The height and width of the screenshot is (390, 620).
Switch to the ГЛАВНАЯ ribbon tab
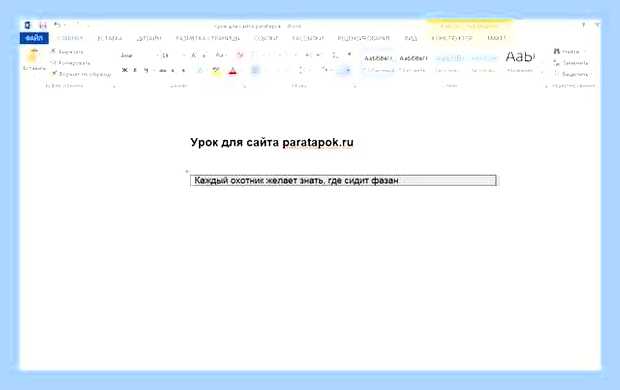[x=70, y=38]
